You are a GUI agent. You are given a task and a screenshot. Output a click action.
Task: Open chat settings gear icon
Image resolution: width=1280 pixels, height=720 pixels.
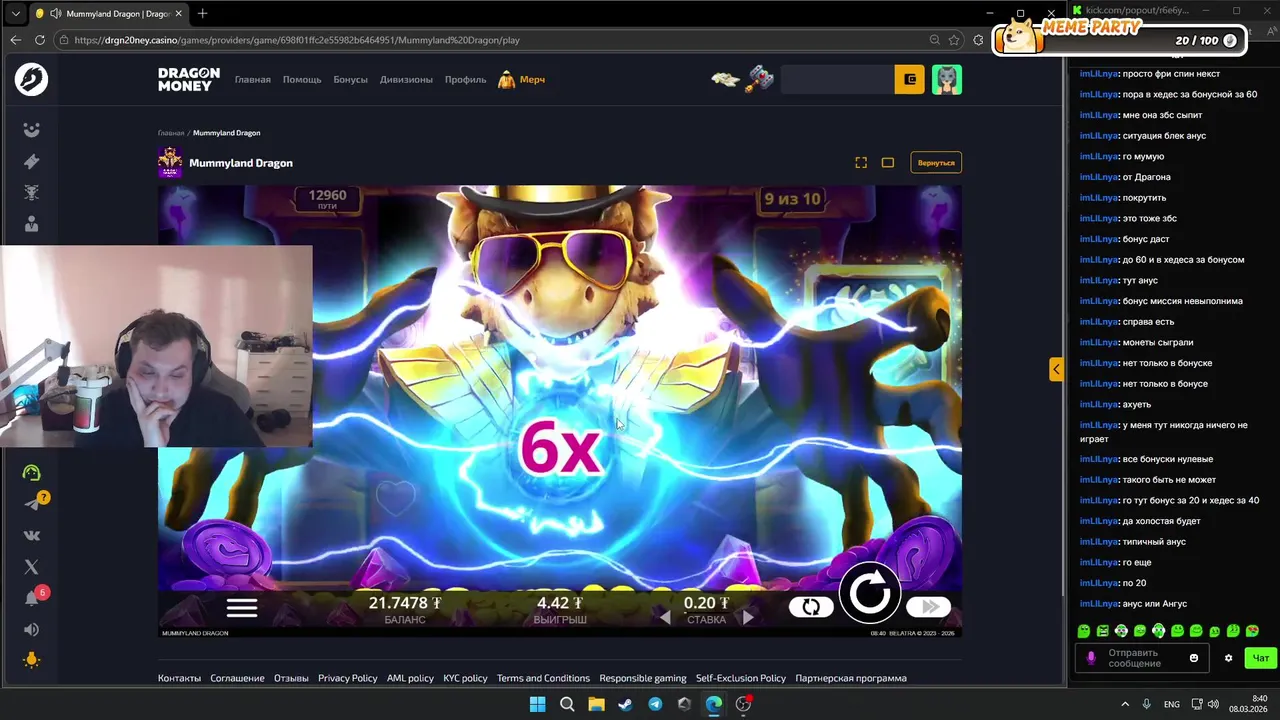(x=1229, y=658)
